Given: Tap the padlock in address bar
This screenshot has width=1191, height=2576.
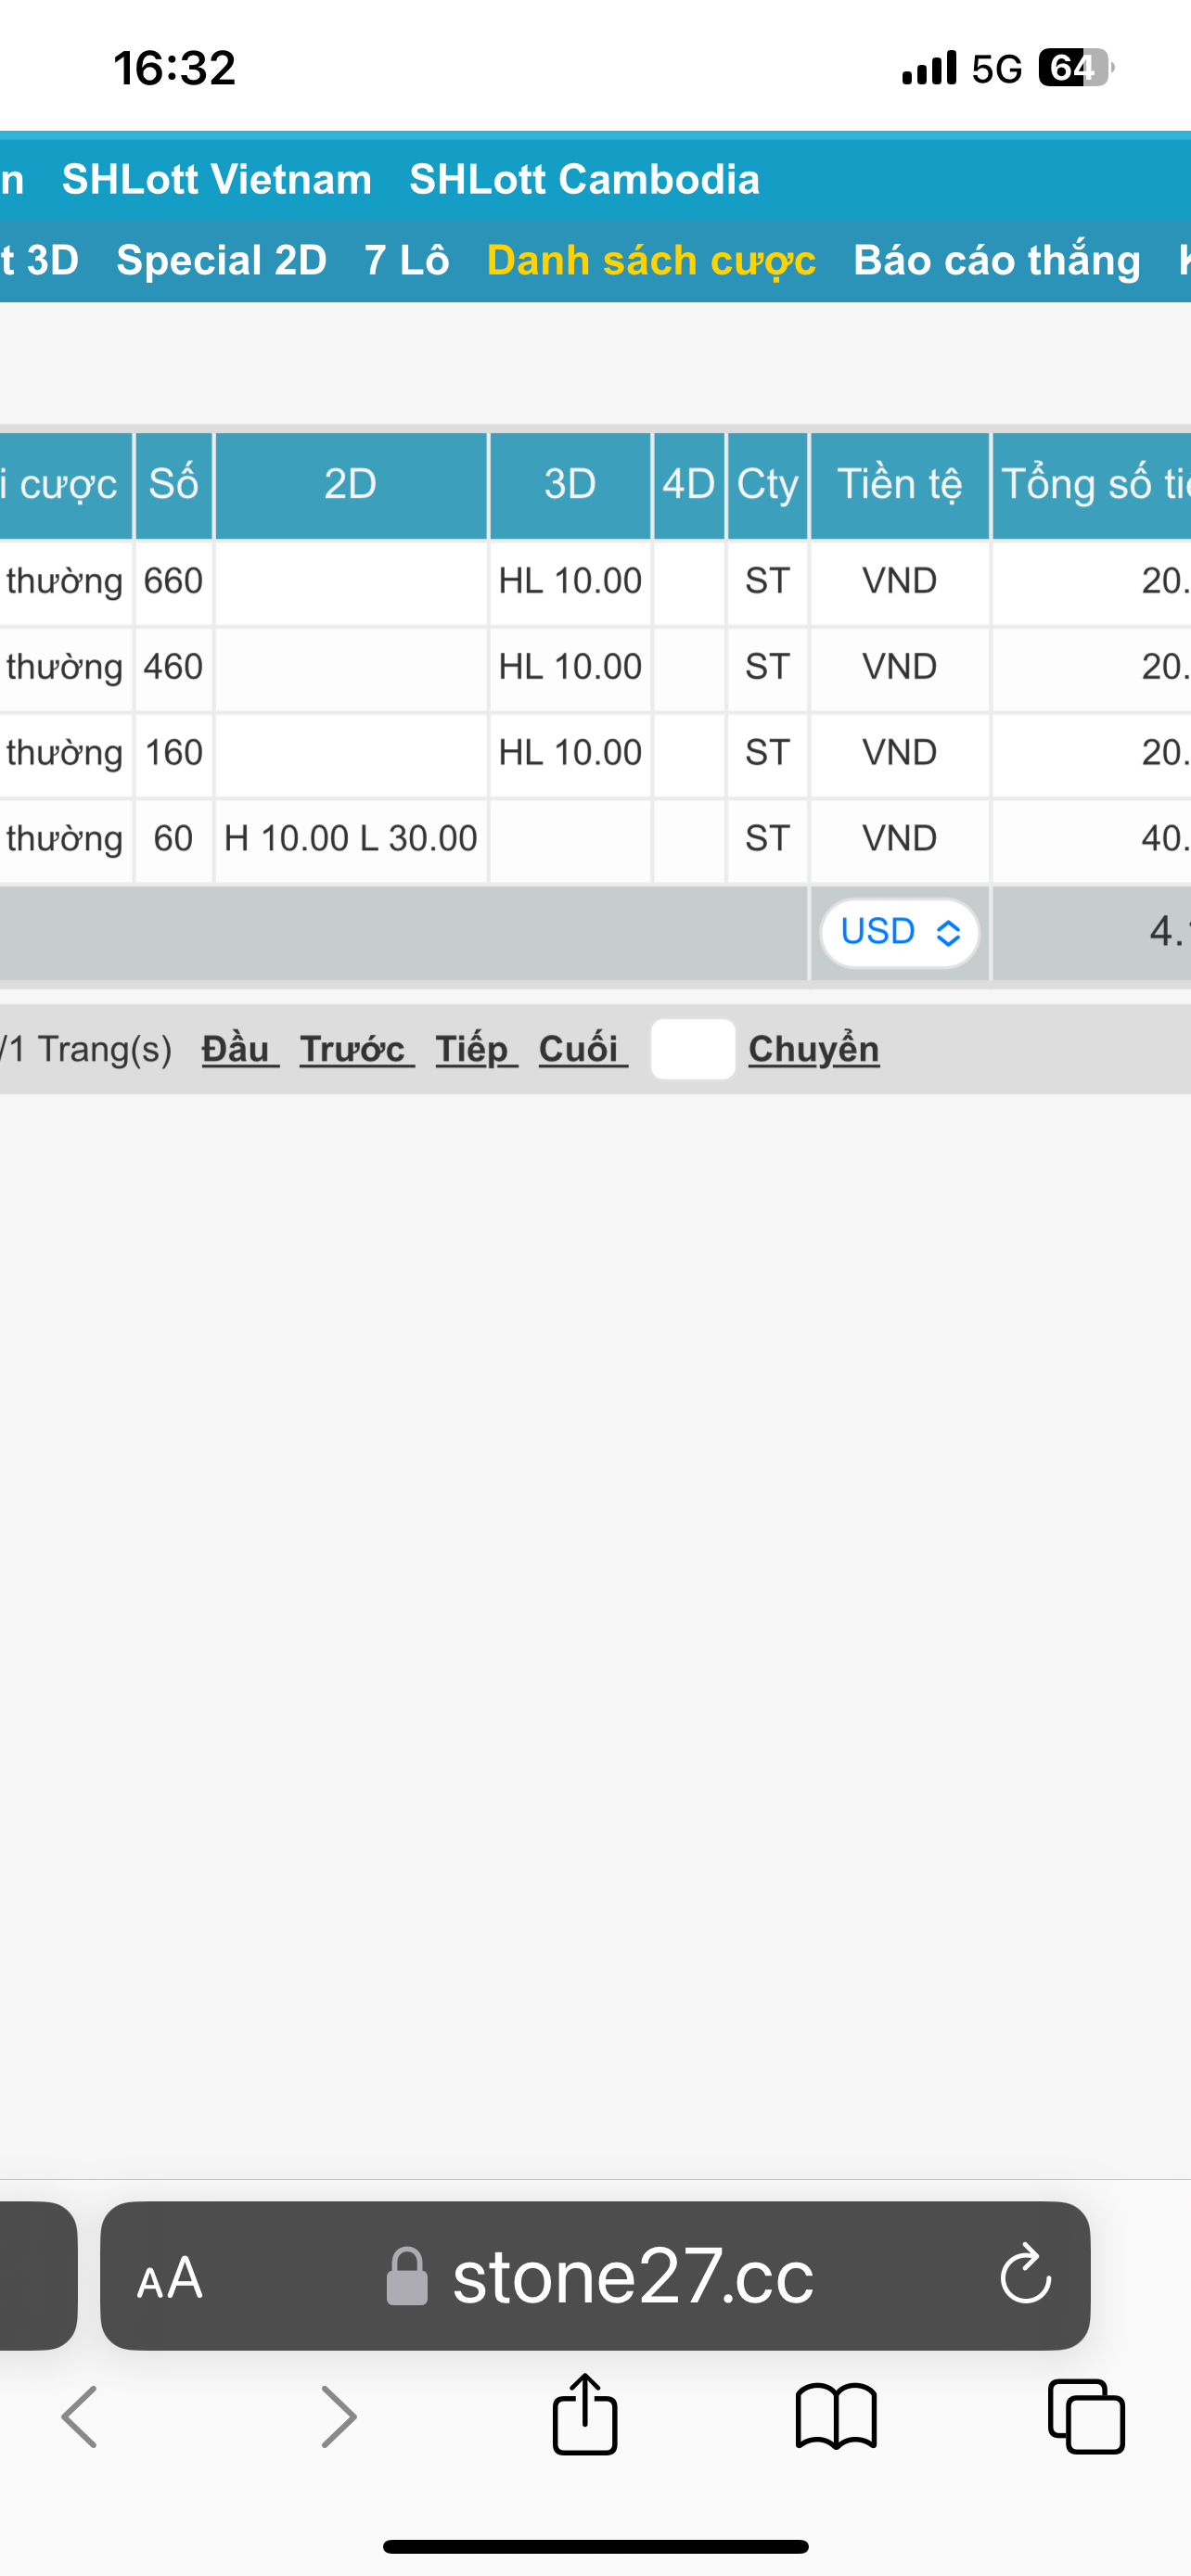Looking at the screenshot, I should (407, 2277).
